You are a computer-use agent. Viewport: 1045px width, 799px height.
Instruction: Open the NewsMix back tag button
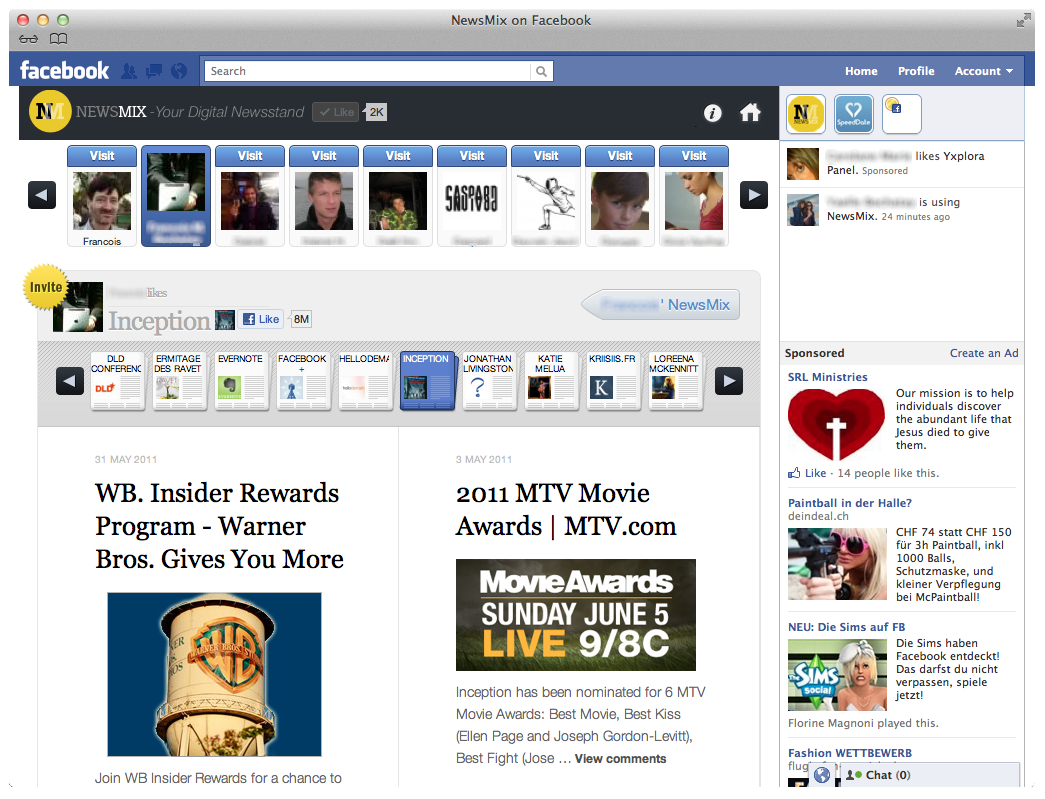(661, 305)
